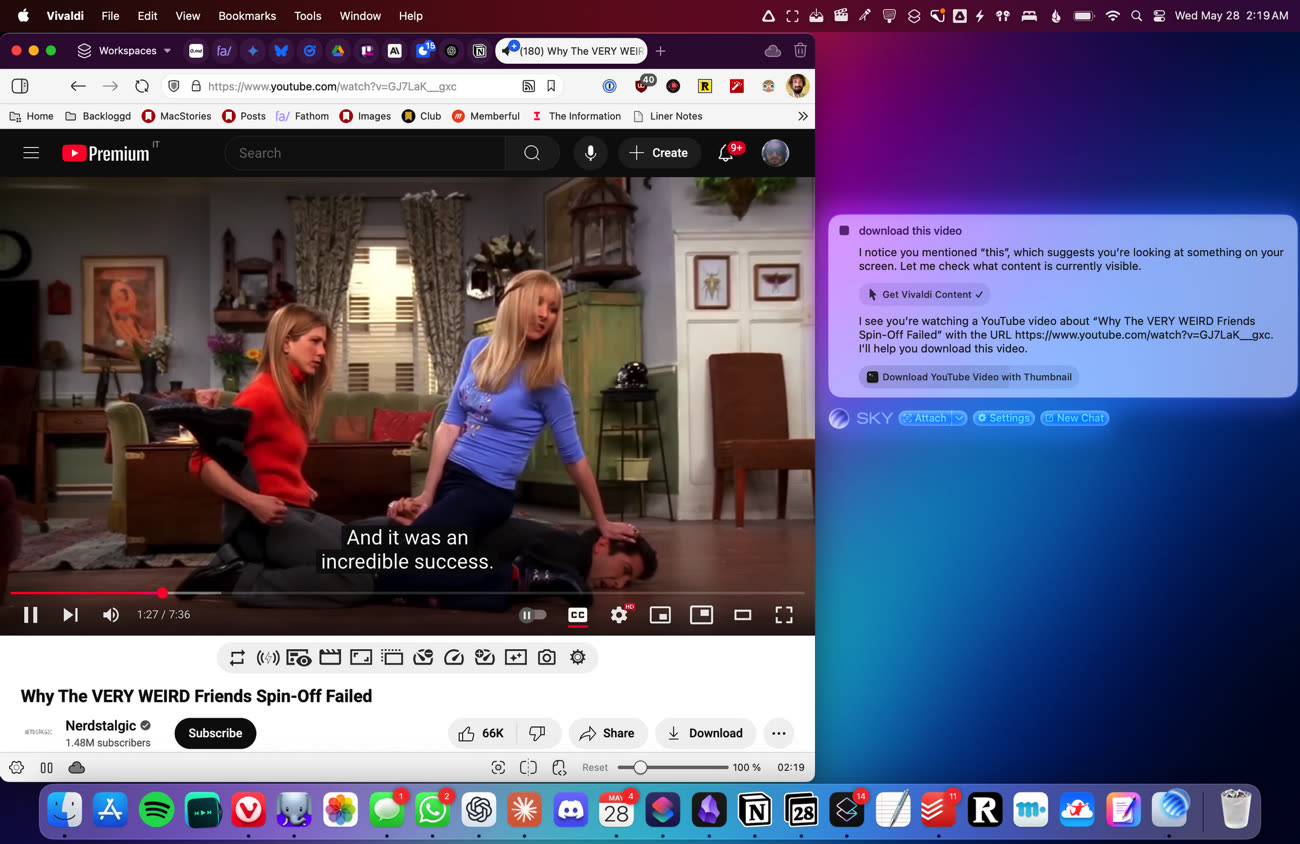Open the extension toolbar gear settings

pyautogui.click(x=578, y=657)
